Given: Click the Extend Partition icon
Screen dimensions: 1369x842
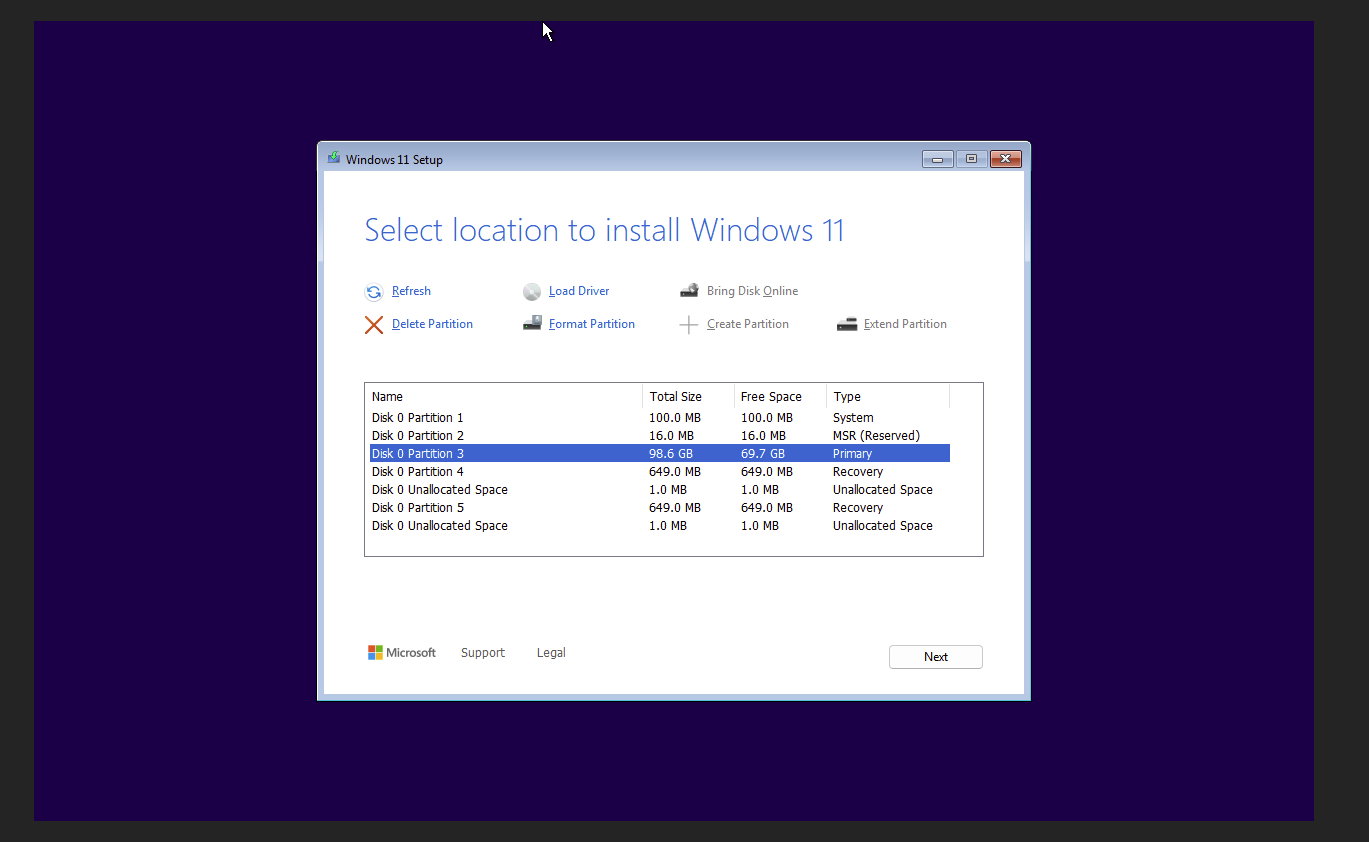Looking at the screenshot, I should tap(846, 323).
